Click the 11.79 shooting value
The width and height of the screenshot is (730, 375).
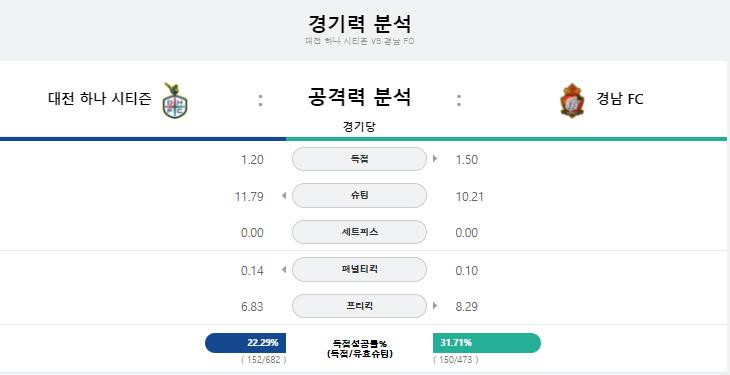249,197
